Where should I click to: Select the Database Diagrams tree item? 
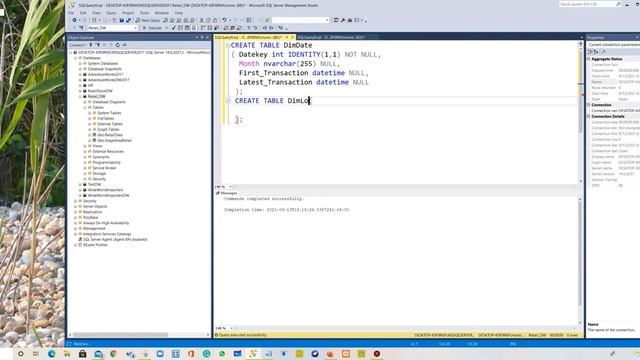(109, 102)
